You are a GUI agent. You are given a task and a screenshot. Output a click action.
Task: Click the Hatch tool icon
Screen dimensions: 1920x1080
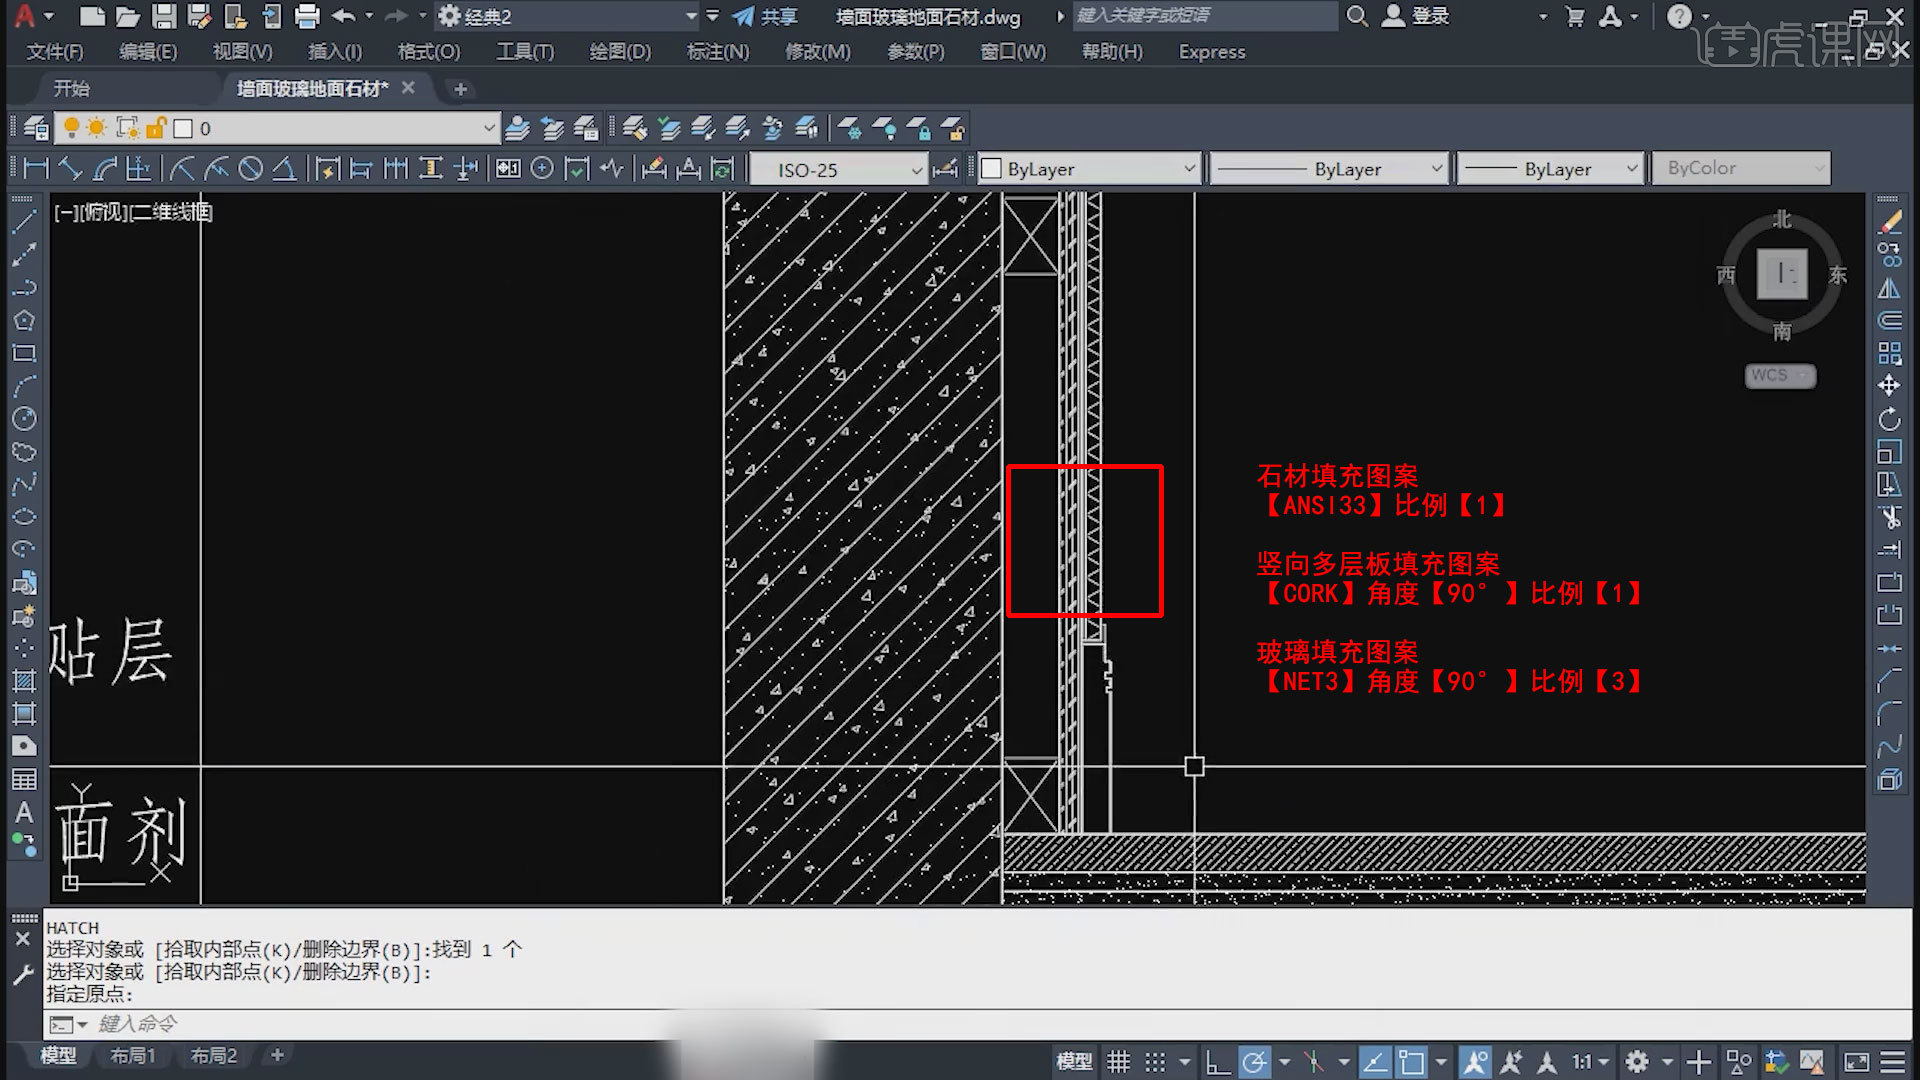(24, 681)
